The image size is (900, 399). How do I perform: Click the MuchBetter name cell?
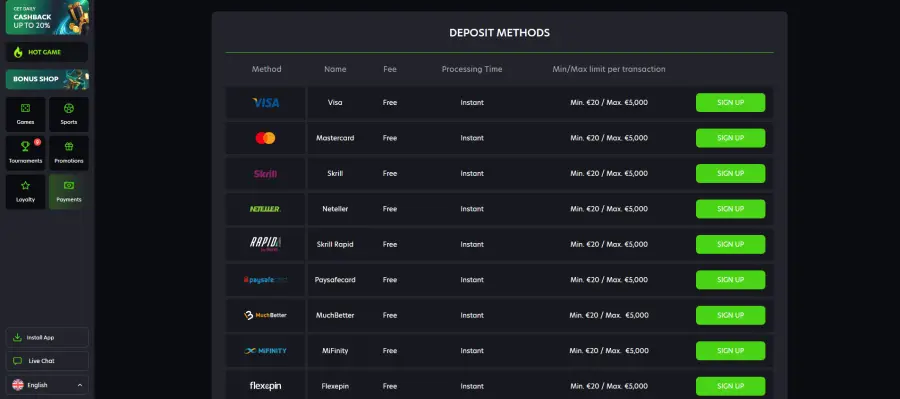[335, 315]
